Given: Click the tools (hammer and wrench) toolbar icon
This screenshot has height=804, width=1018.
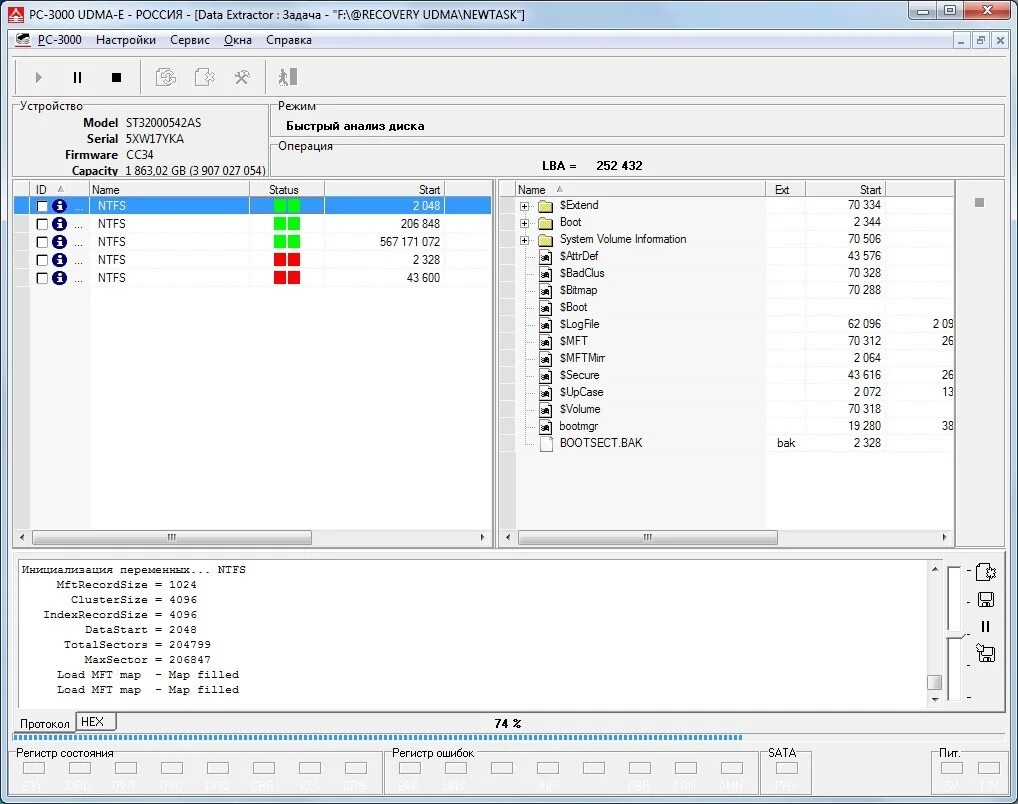Looking at the screenshot, I should coord(242,77).
